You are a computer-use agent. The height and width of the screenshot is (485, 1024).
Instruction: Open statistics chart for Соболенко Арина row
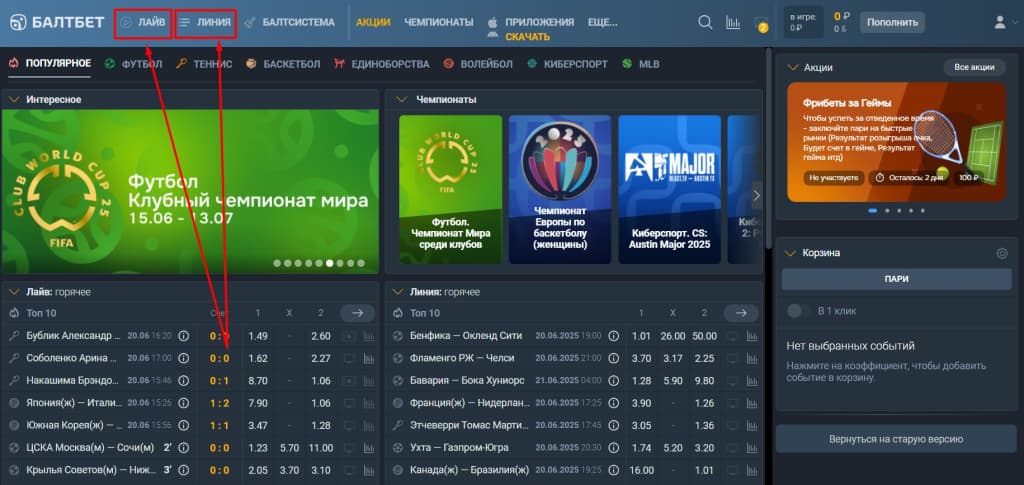(368, 358)
